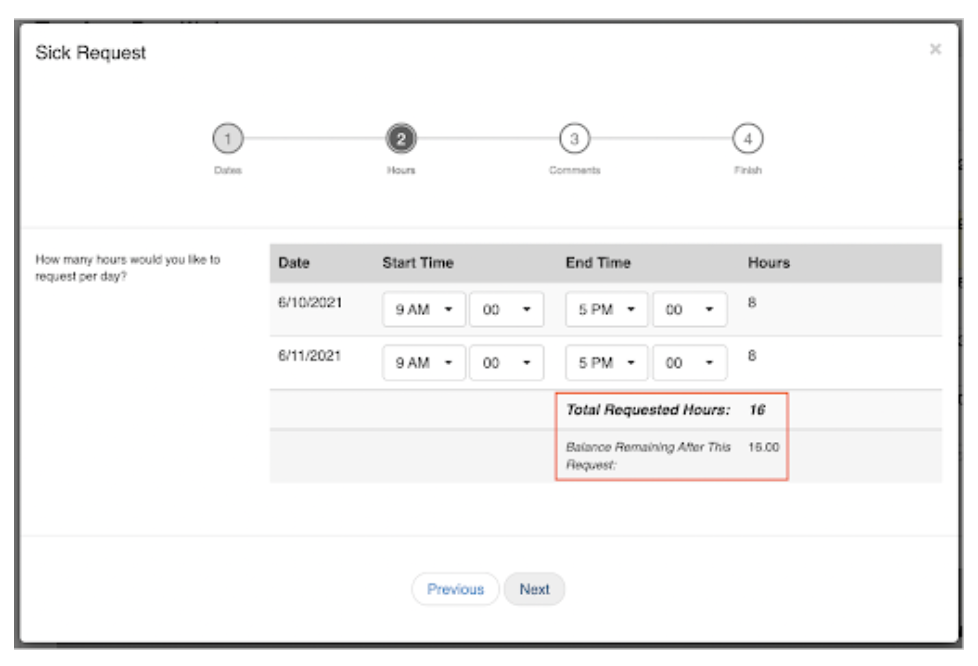The image size is (978, 666).
Task: Select the 6/10/2021 date cell
Action: [310, 301]
